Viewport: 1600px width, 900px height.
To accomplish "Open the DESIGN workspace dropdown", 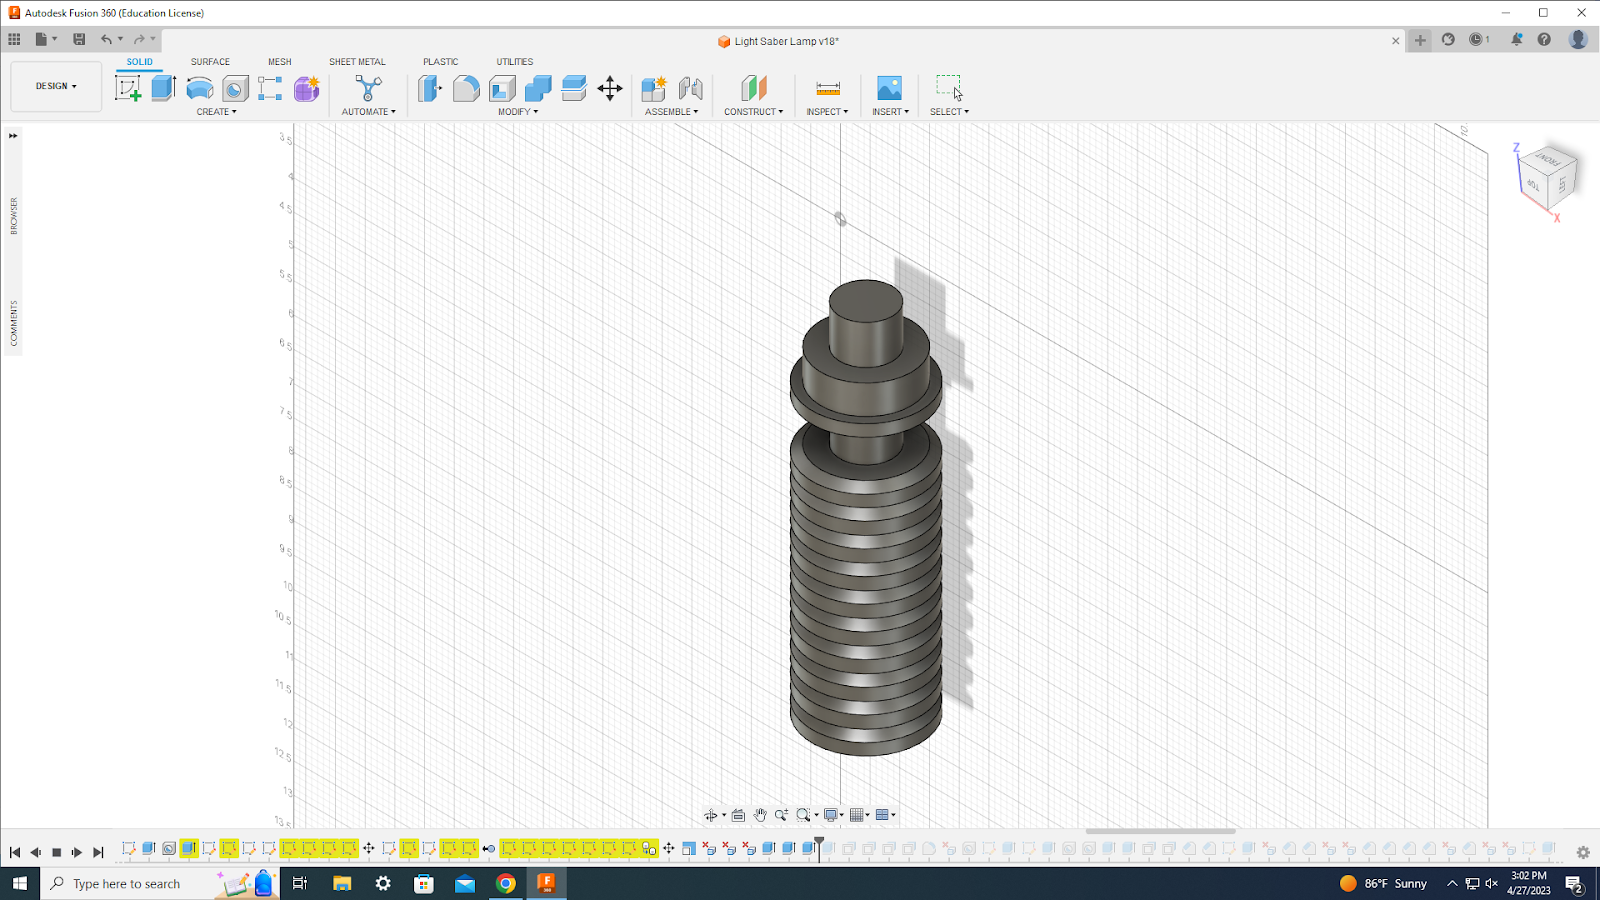I will coord(56,86).
